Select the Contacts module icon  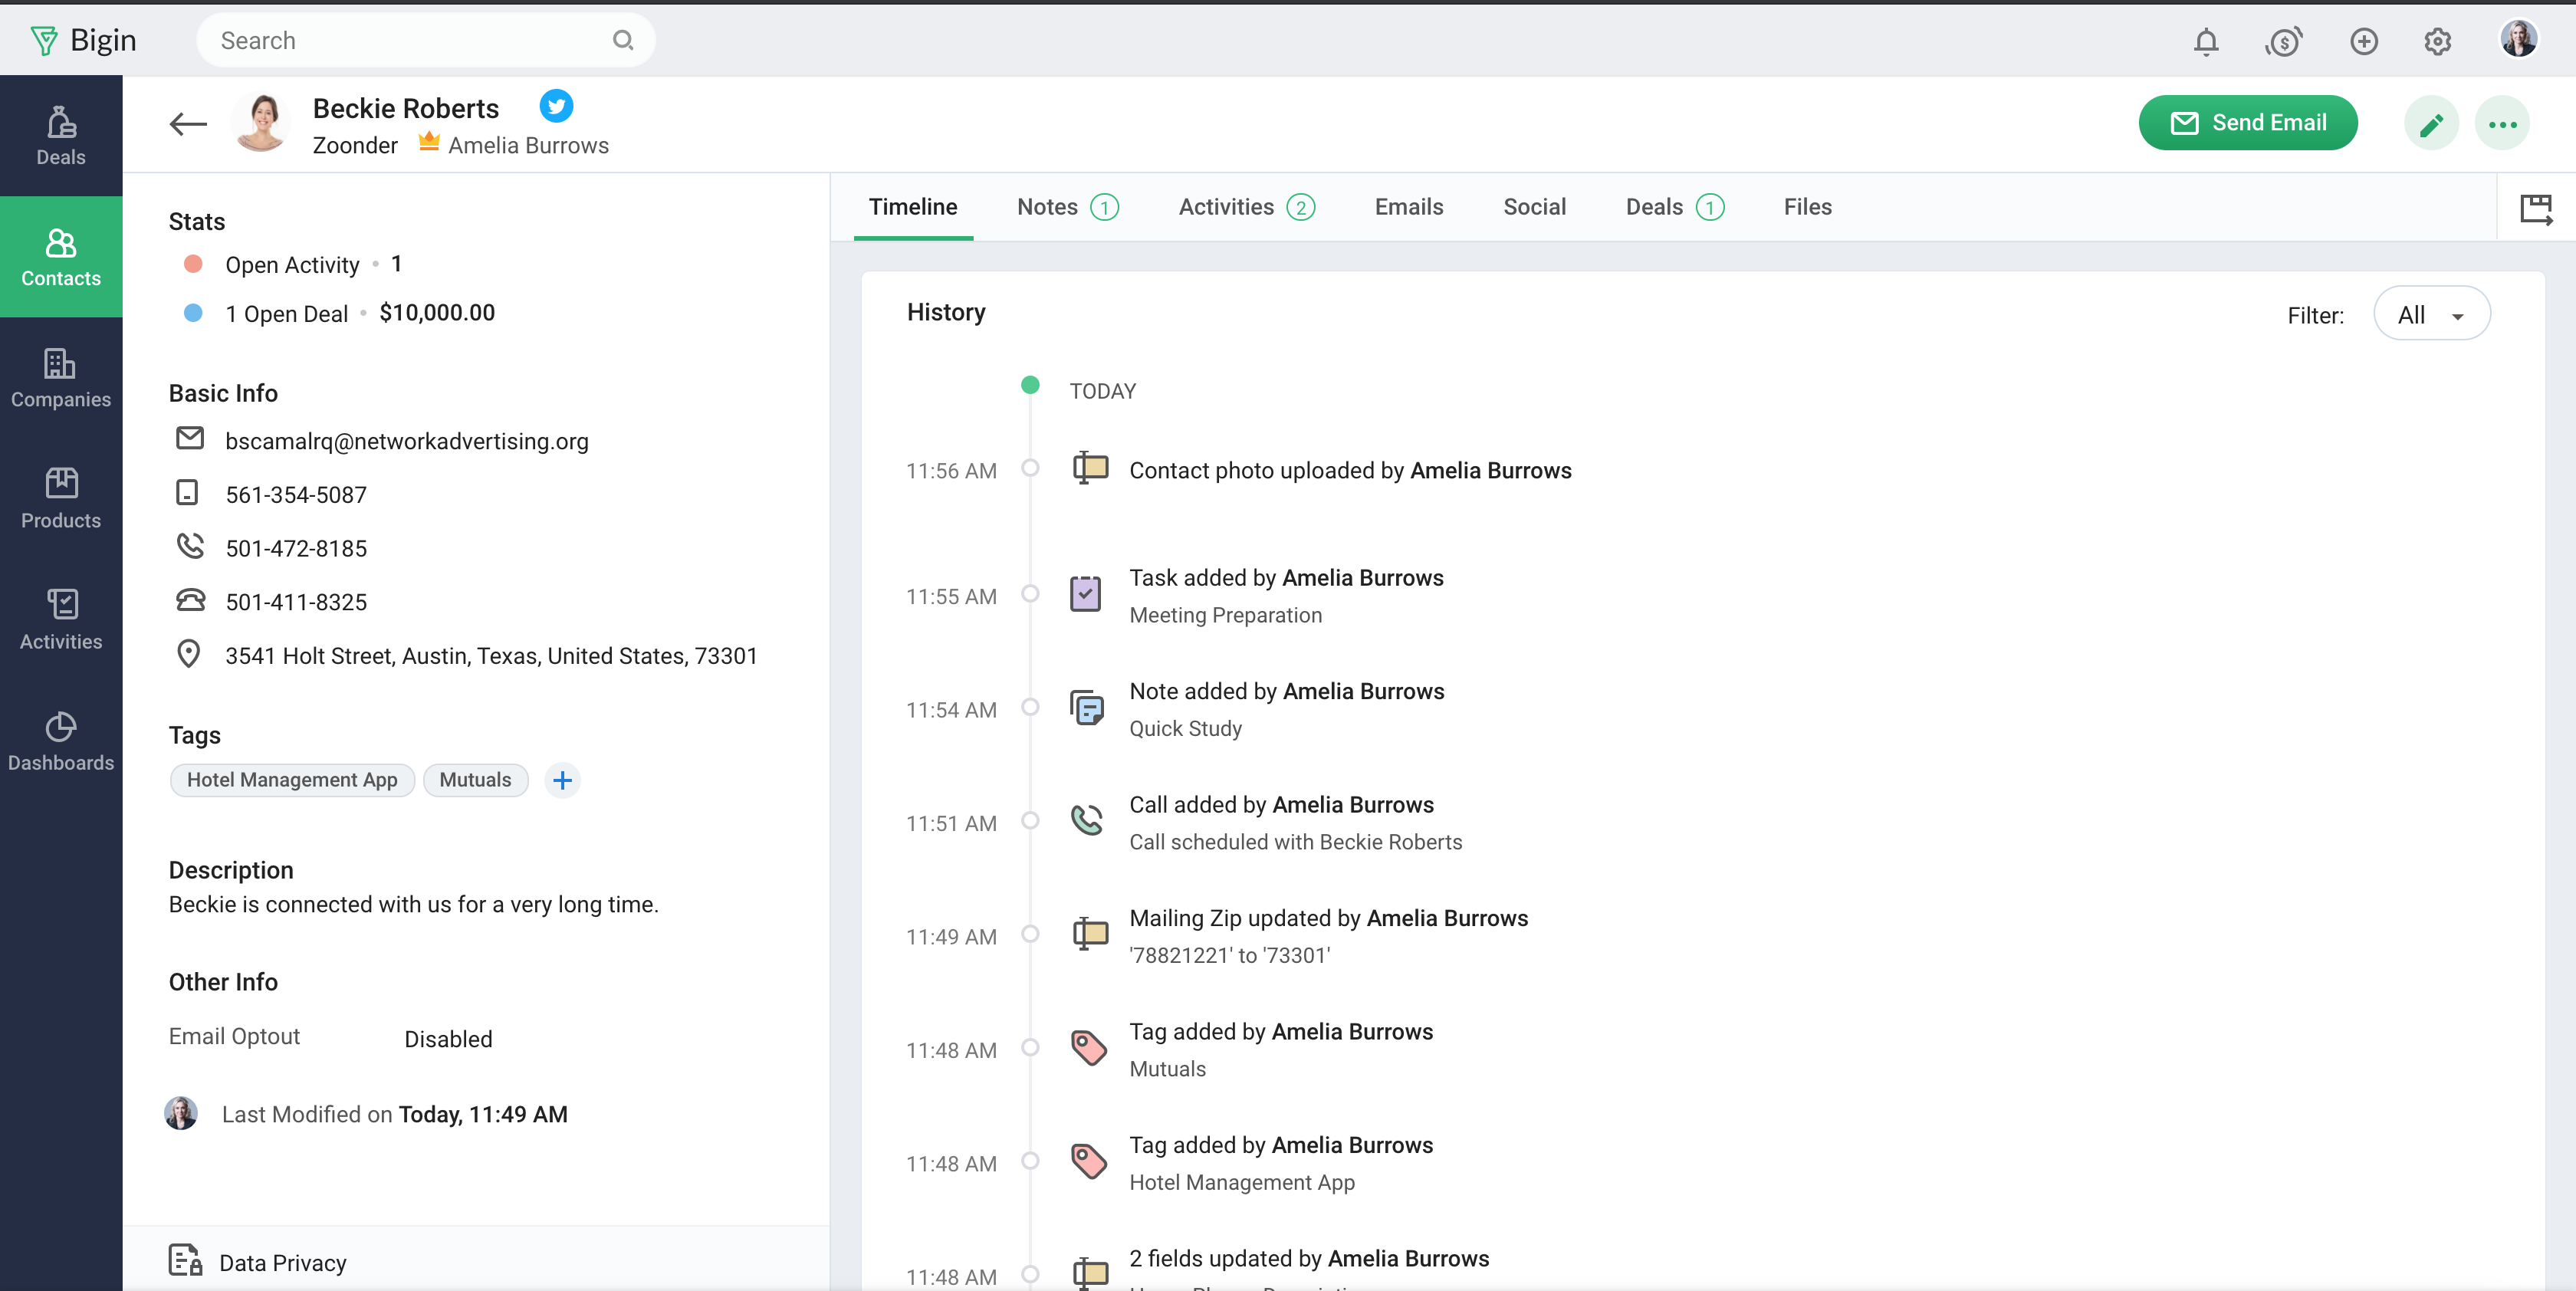point(60,256)
